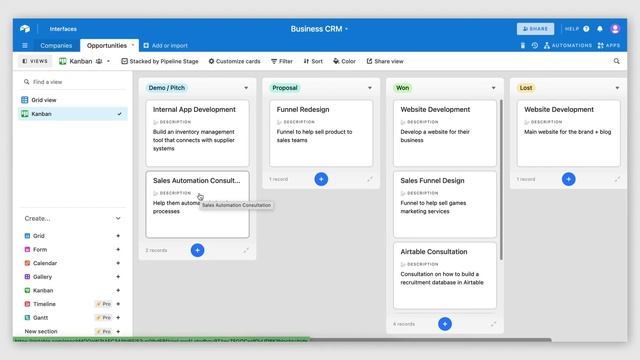Screen dimensions: 640x360
Task: Open Apps panel
Action: [x=609, y=45]
